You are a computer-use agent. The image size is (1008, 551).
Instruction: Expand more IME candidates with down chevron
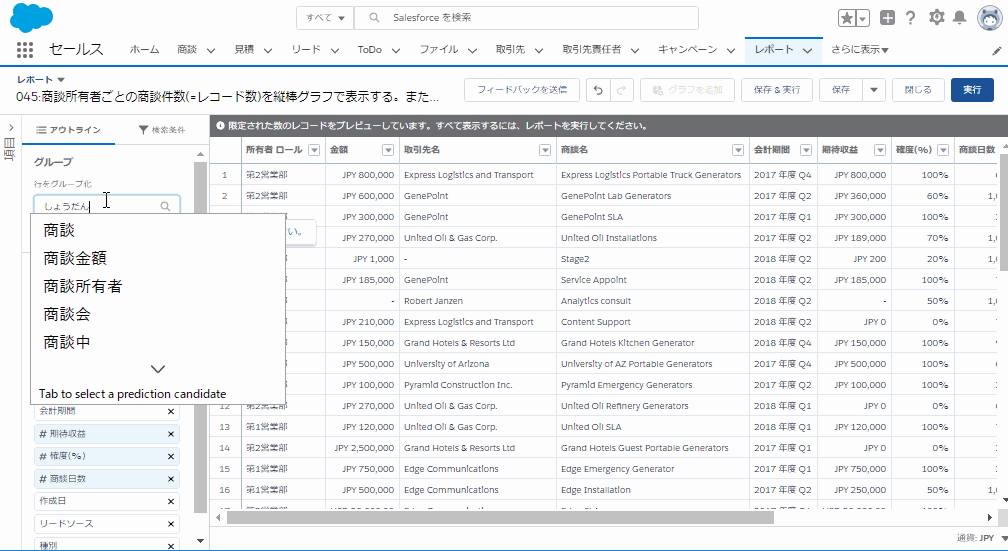pos(158,369)
